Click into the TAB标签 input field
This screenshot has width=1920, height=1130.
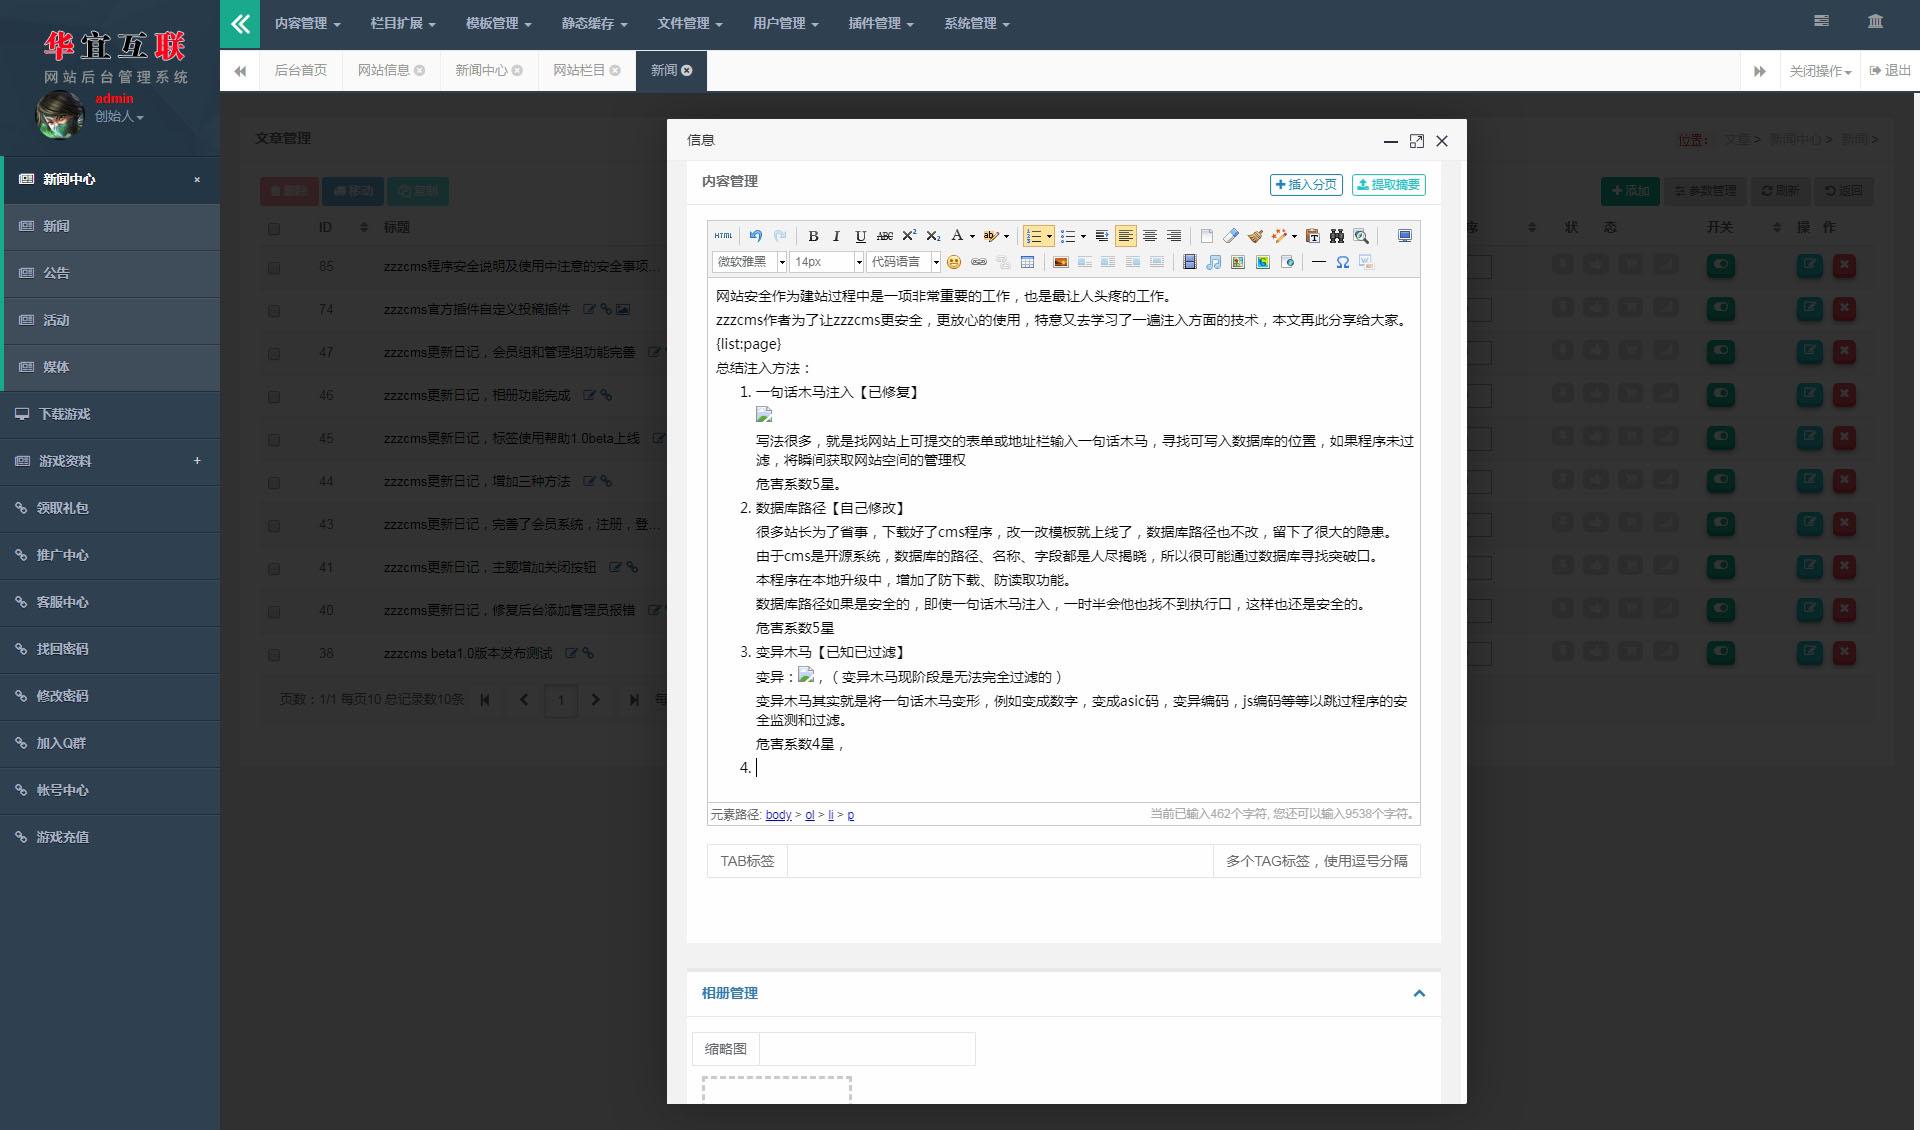pyautogui.click(x=1000, y=861)
